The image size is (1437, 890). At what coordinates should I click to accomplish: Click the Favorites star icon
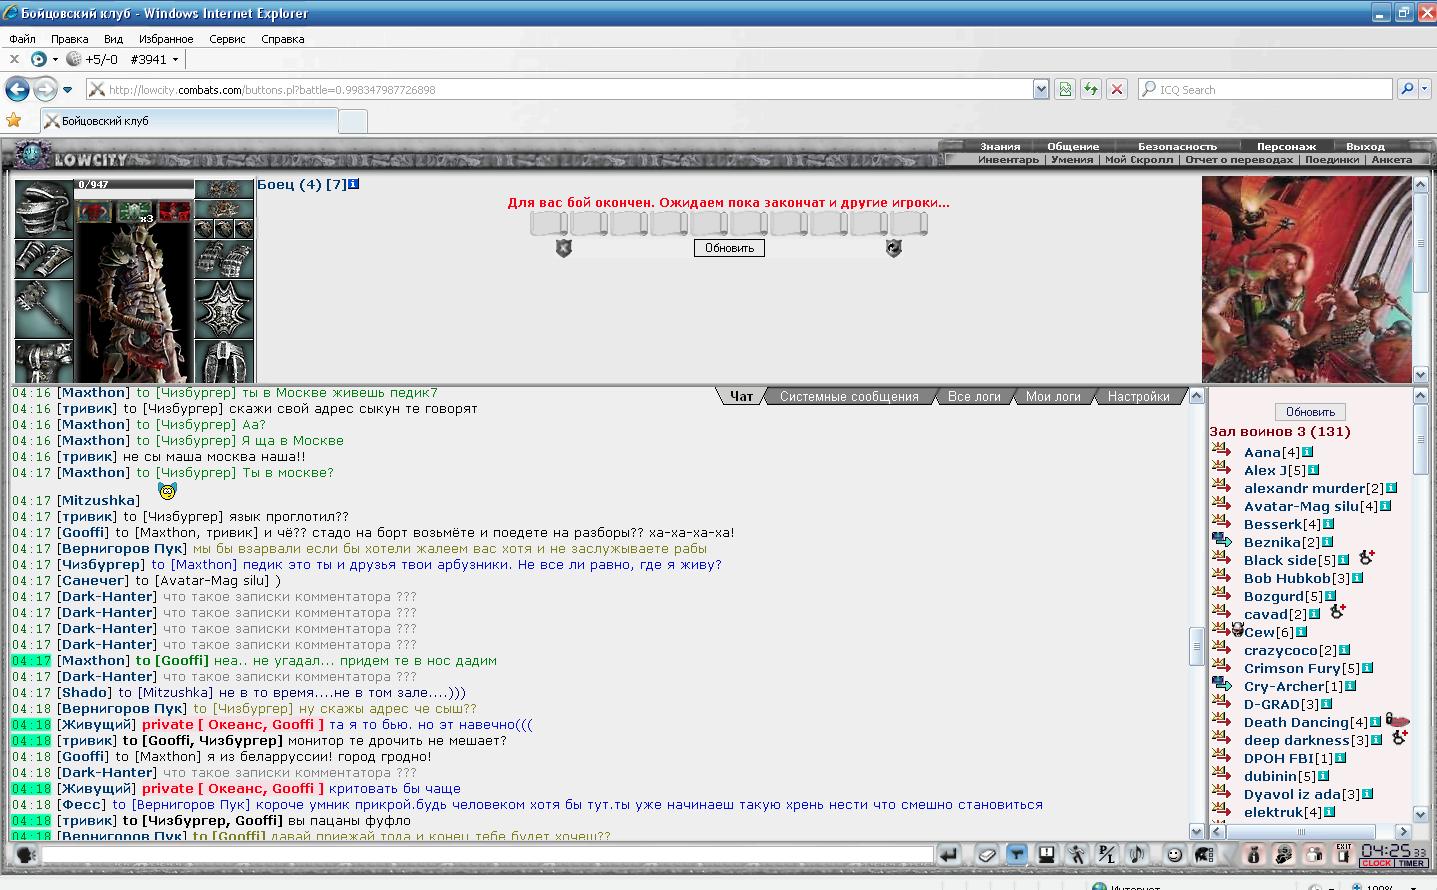[14, 120]
